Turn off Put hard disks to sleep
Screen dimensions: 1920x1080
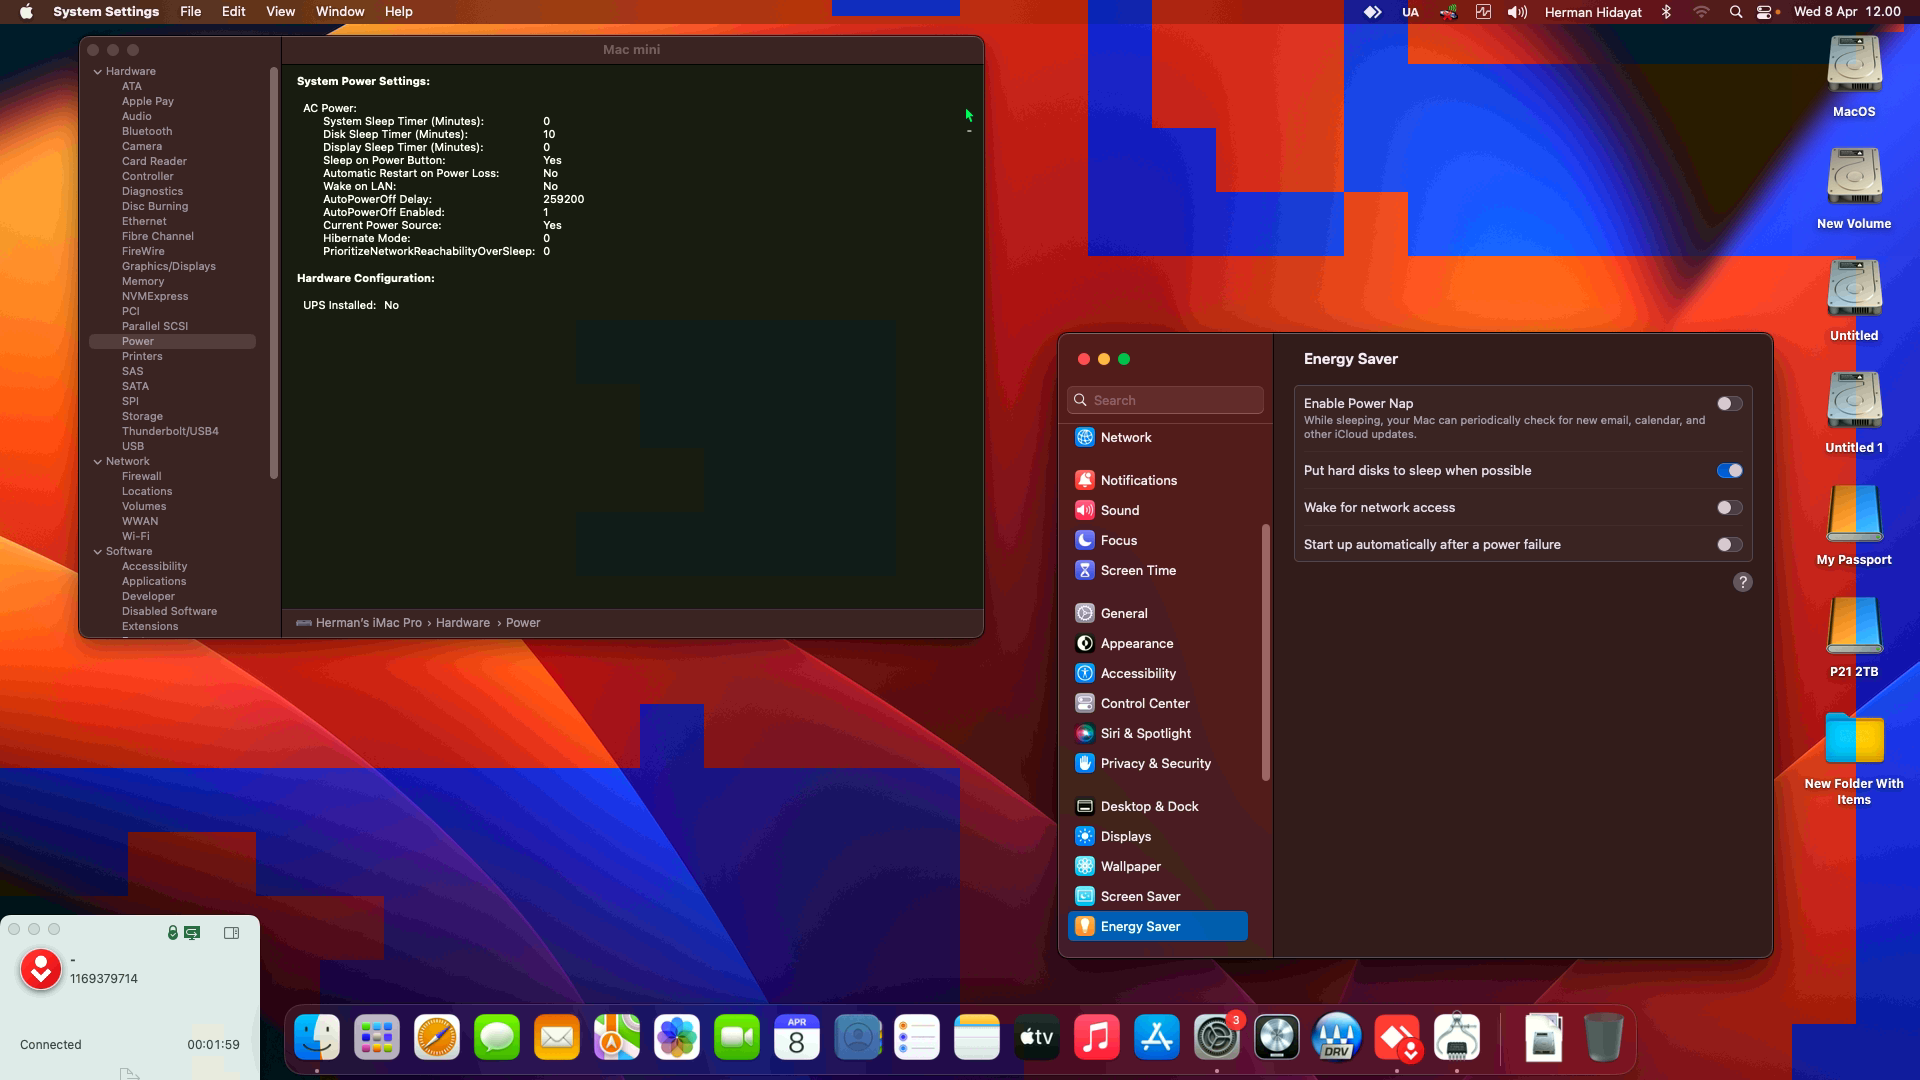[1729, 471]
